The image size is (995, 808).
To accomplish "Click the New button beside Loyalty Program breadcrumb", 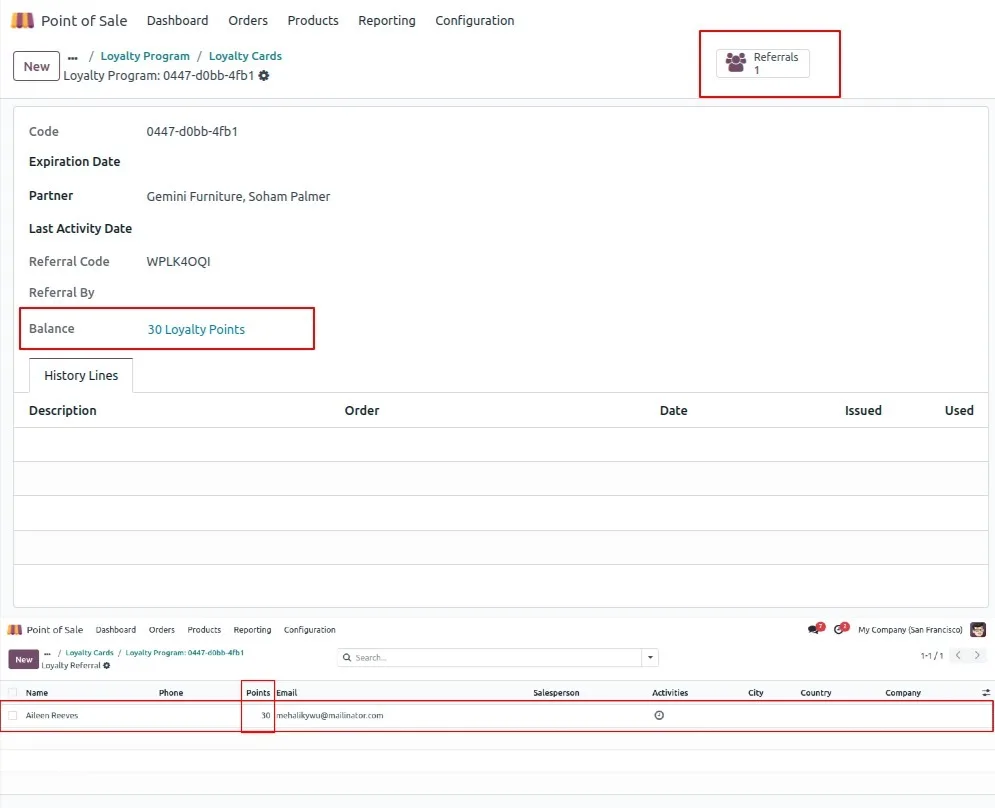I will [36, 66].
